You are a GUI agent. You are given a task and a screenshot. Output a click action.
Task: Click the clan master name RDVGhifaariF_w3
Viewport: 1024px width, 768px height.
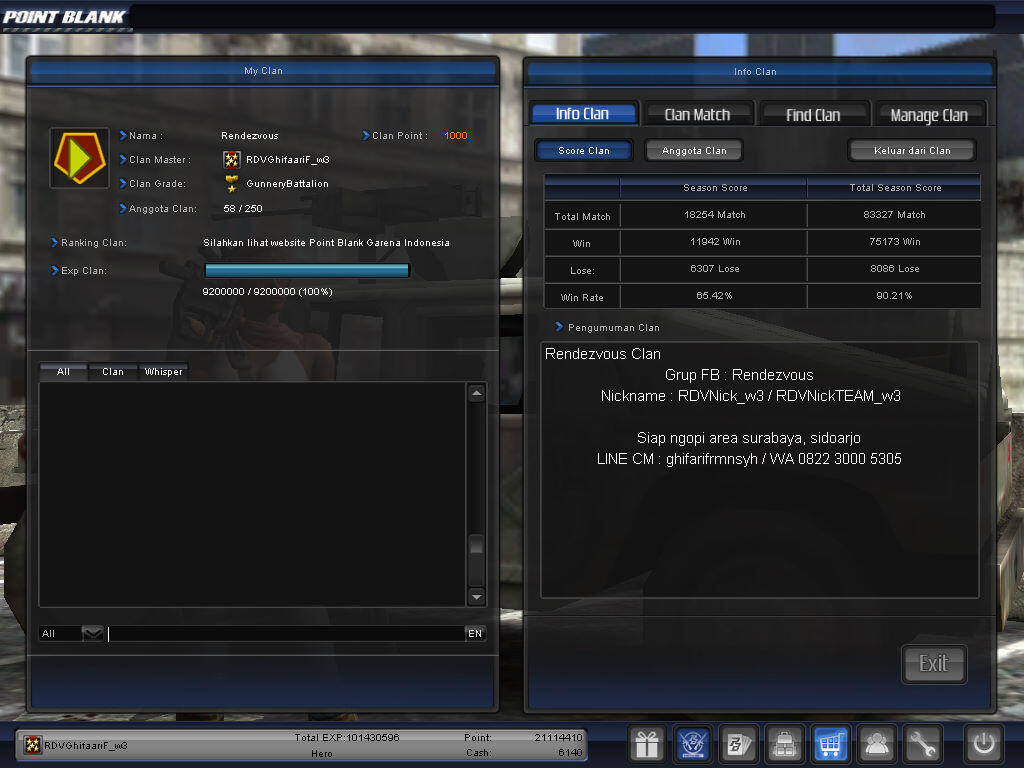click(287, 159)
